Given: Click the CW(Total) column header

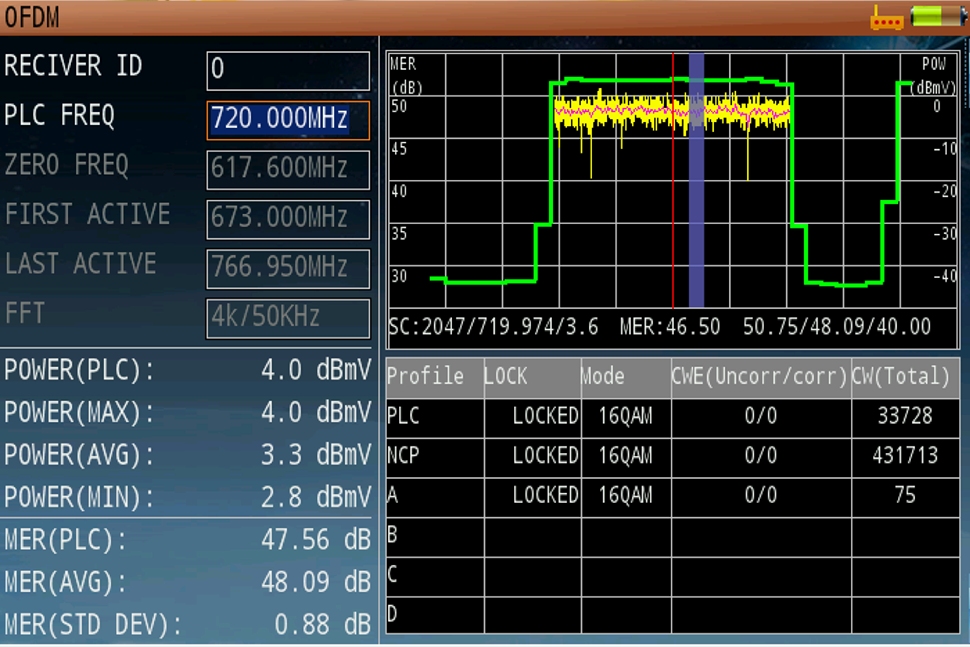Looking at the screenshot, I should [904, 376].
